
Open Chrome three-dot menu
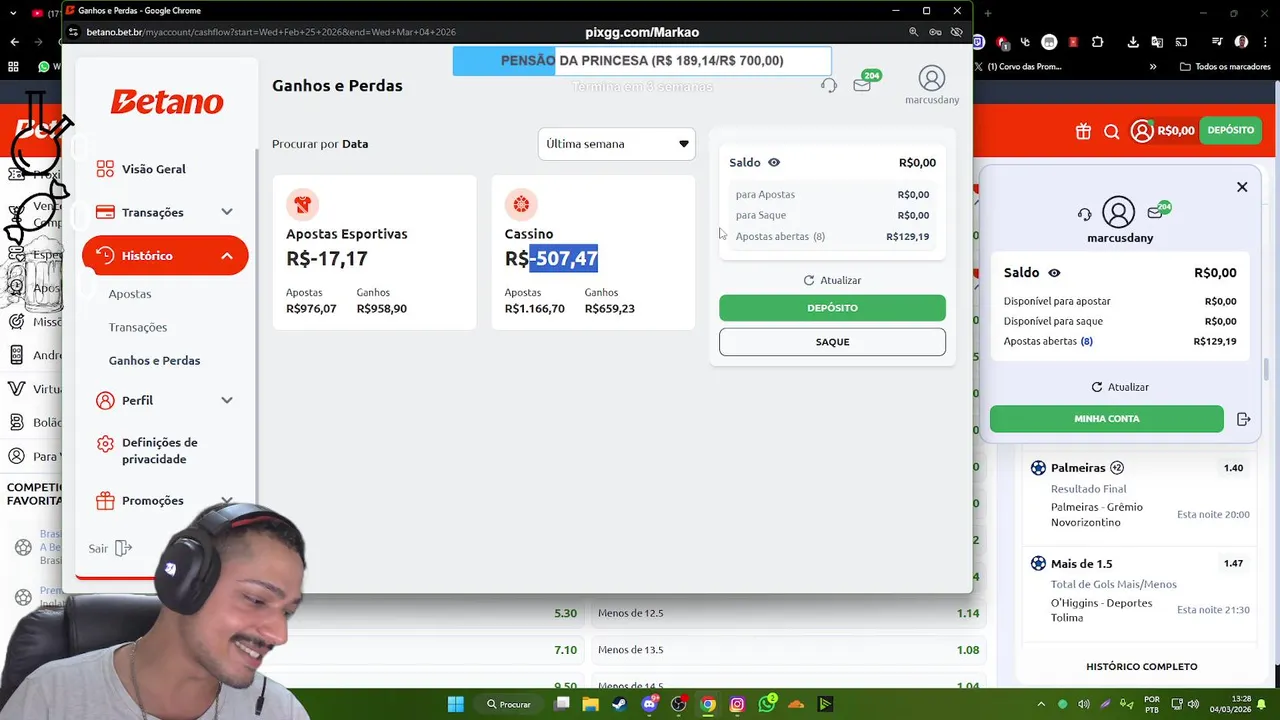pyautogui.click(x=1265, y=42)
